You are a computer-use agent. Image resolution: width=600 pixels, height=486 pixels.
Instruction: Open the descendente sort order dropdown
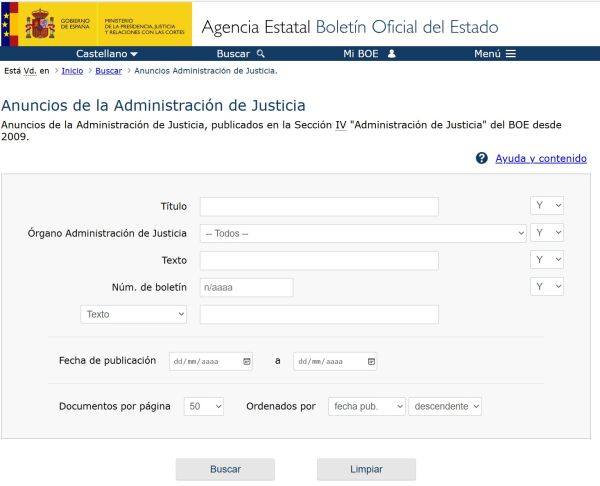coord(445,406)
